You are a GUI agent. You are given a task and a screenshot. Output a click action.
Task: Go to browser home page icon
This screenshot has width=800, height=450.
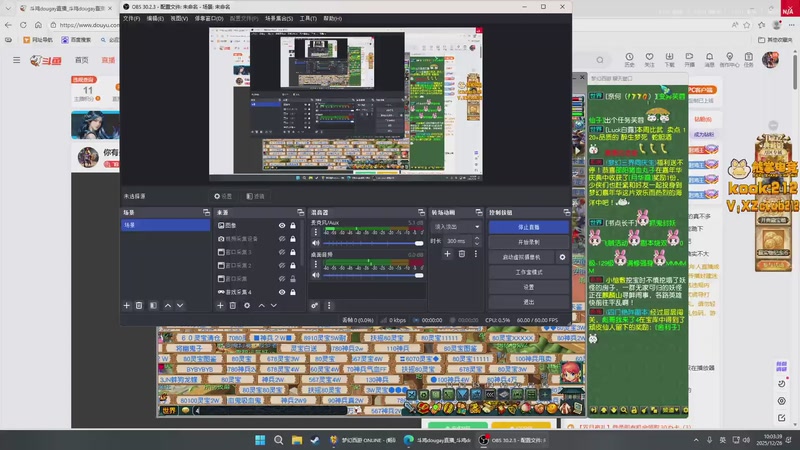[x=38, y=24]
